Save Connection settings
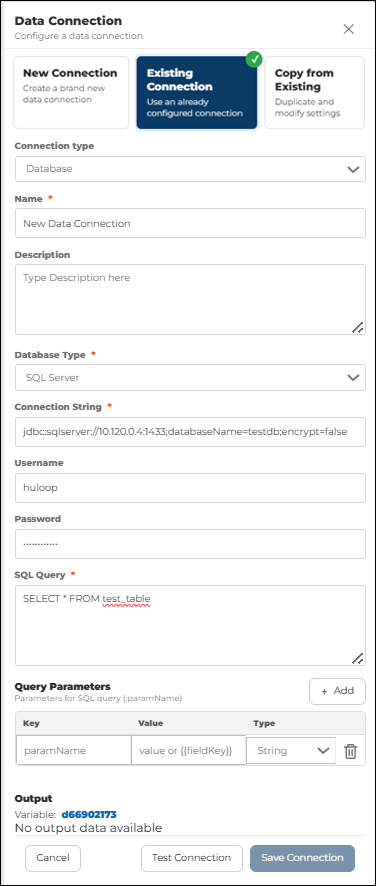376x886 pixels. [302, 858]
